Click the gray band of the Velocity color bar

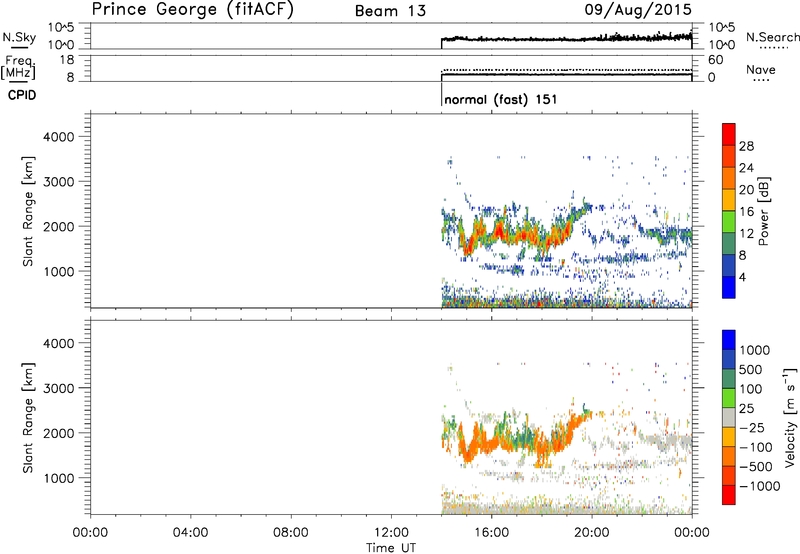click(729, 418)
